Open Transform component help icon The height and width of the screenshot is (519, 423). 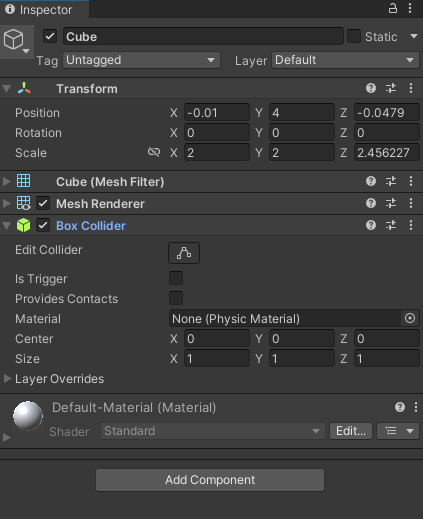click(371, 88)
